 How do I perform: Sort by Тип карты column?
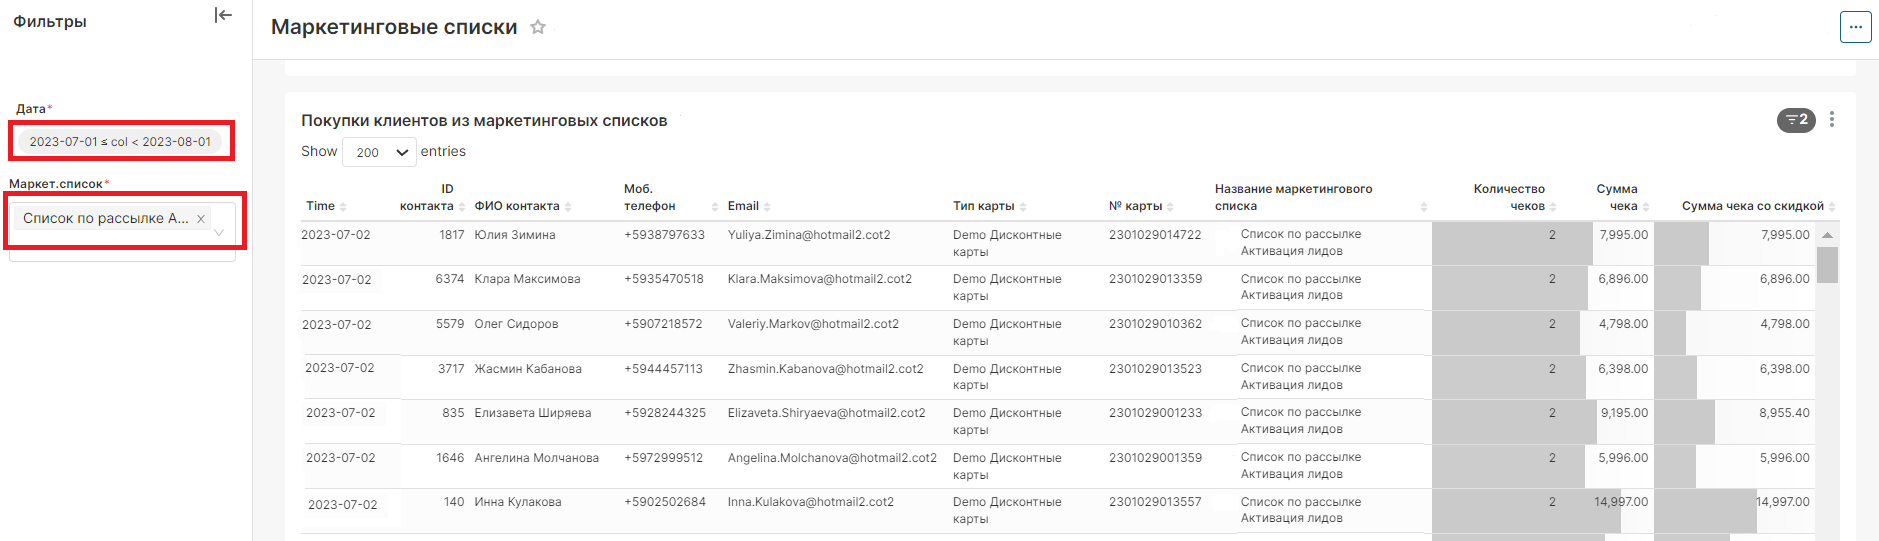tap(983, 206)
